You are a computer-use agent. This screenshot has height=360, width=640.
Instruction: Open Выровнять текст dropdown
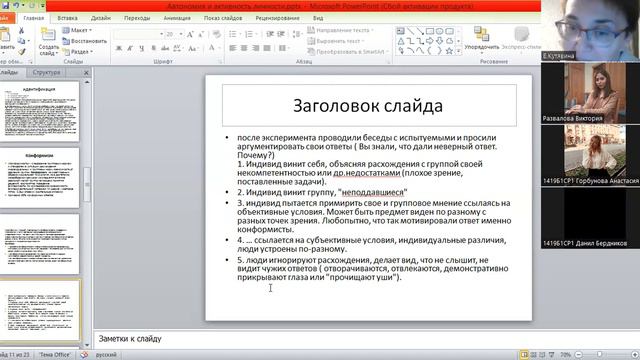coord(336,41)
